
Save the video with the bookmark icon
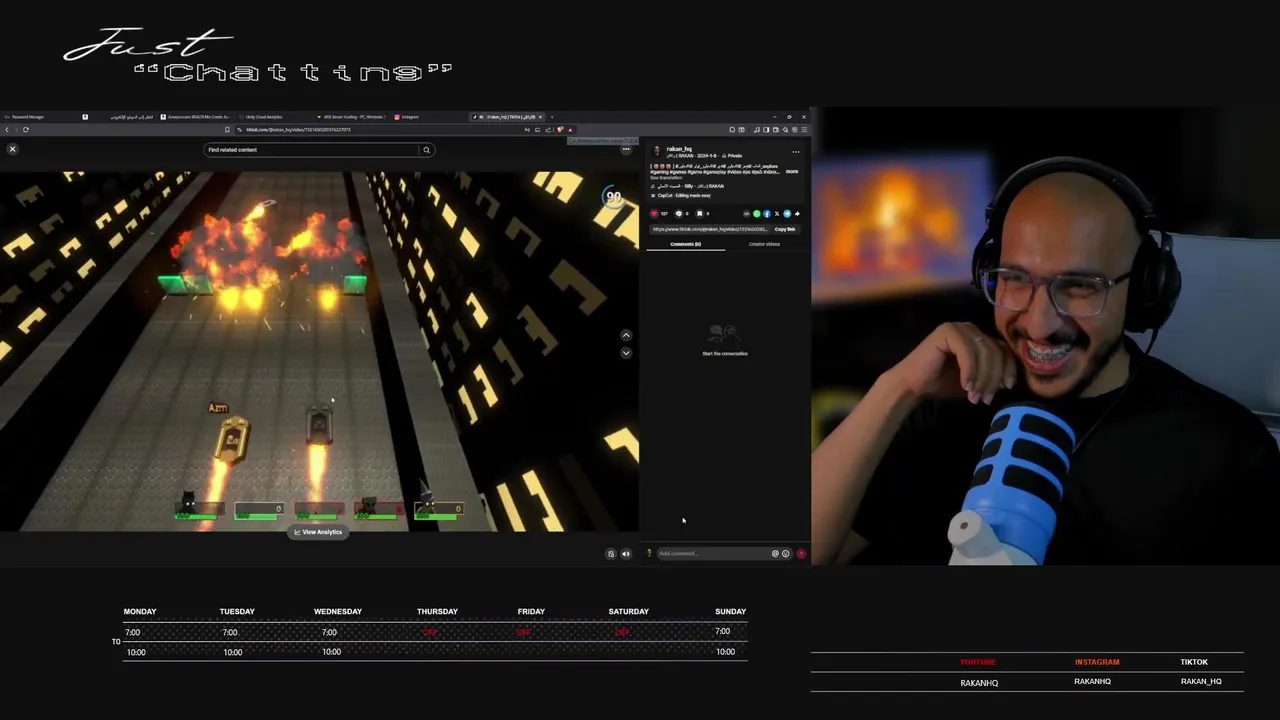[x=700, y=214]
